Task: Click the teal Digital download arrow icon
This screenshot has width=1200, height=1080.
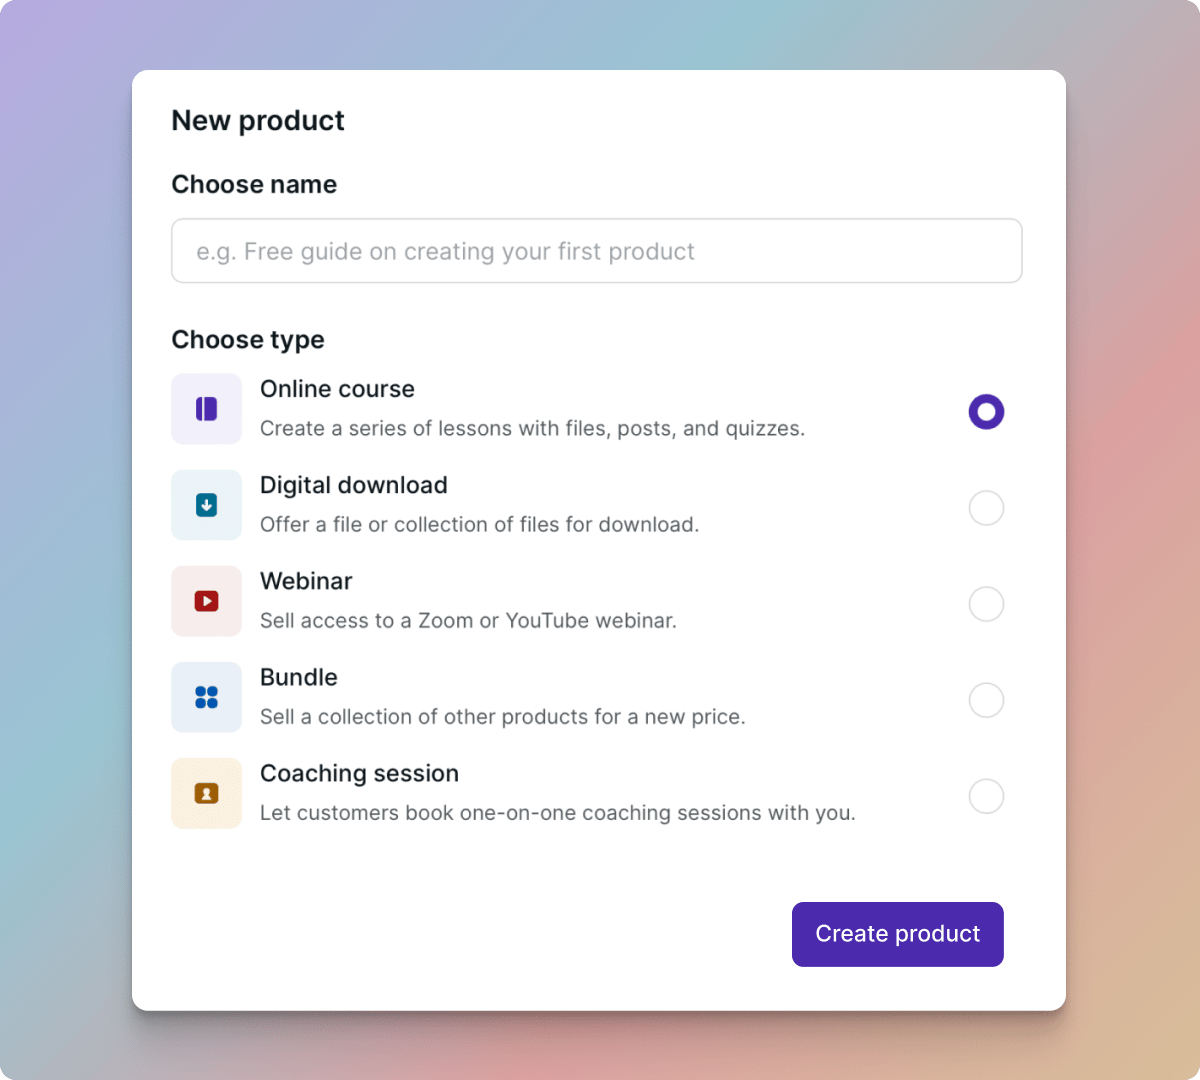Action: [206, 505]
